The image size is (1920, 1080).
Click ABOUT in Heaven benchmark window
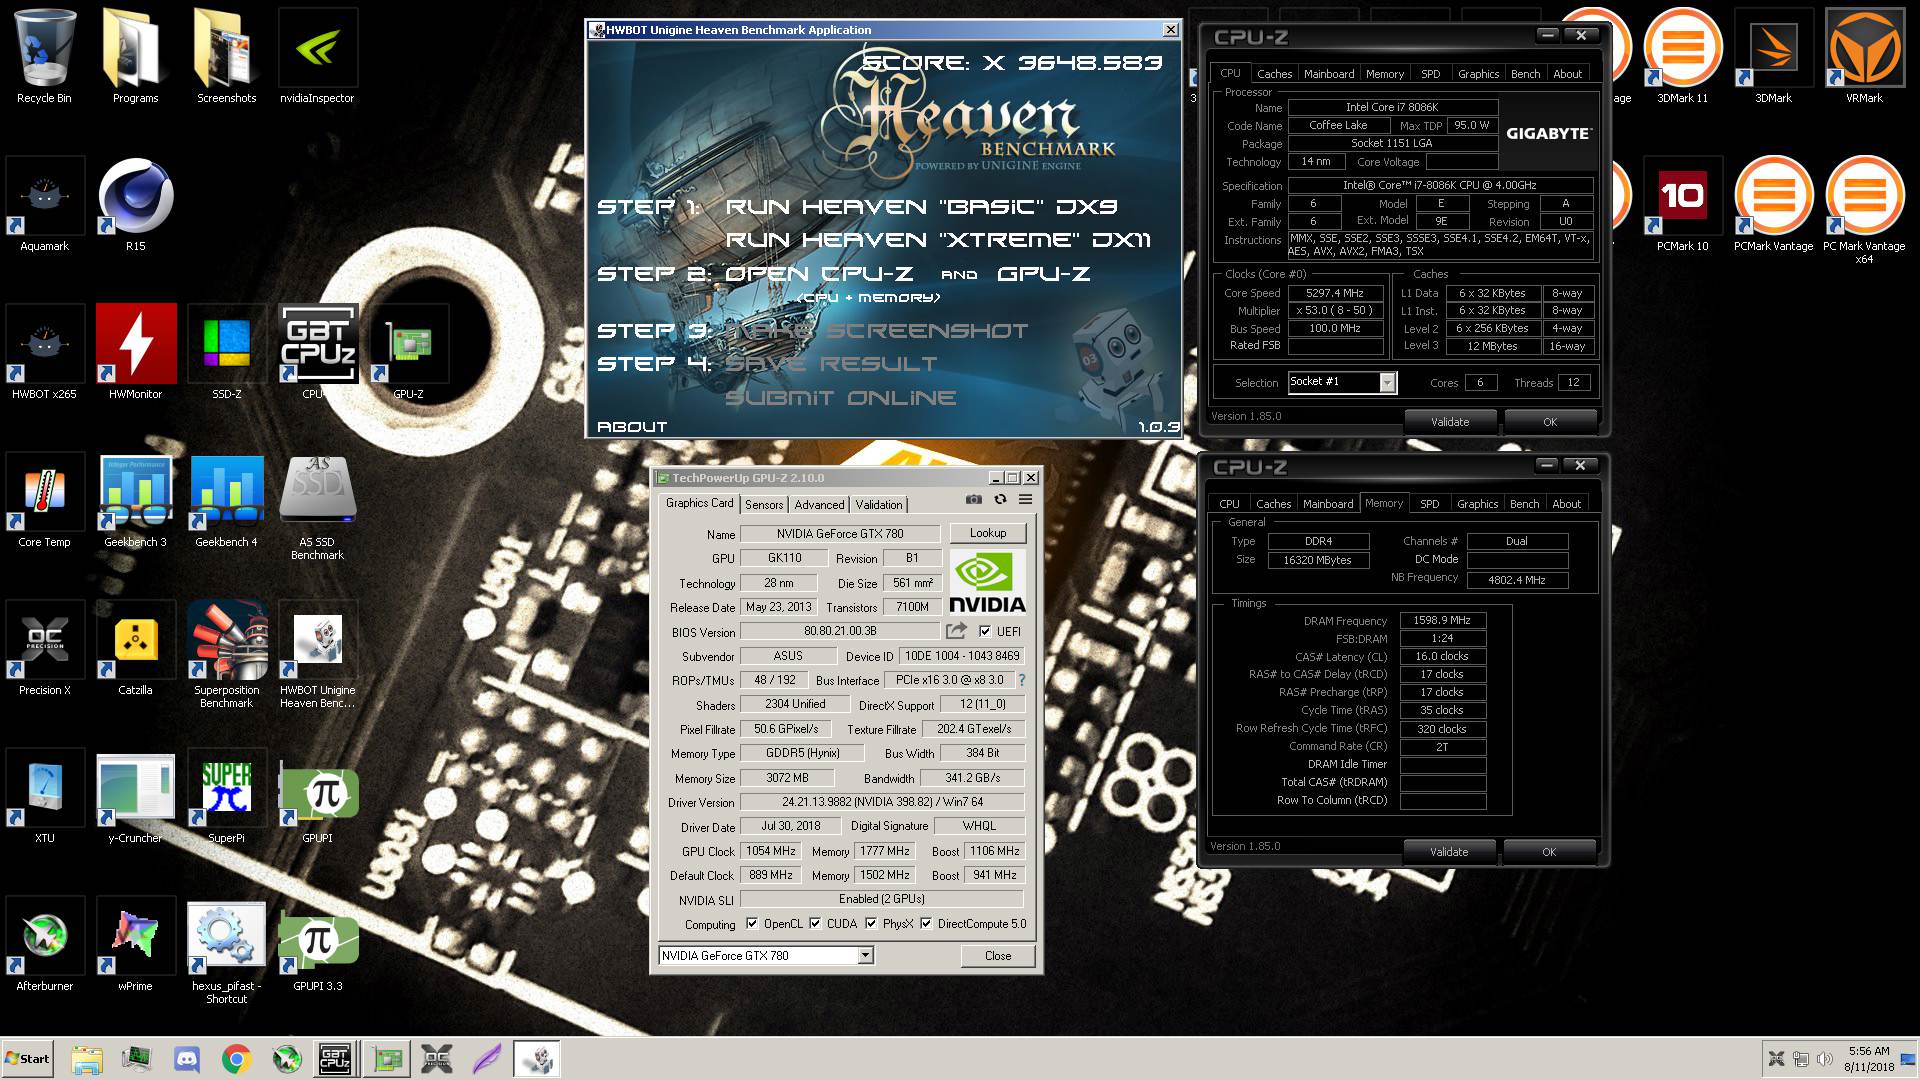pyautogui.click(x=632, y=427)
